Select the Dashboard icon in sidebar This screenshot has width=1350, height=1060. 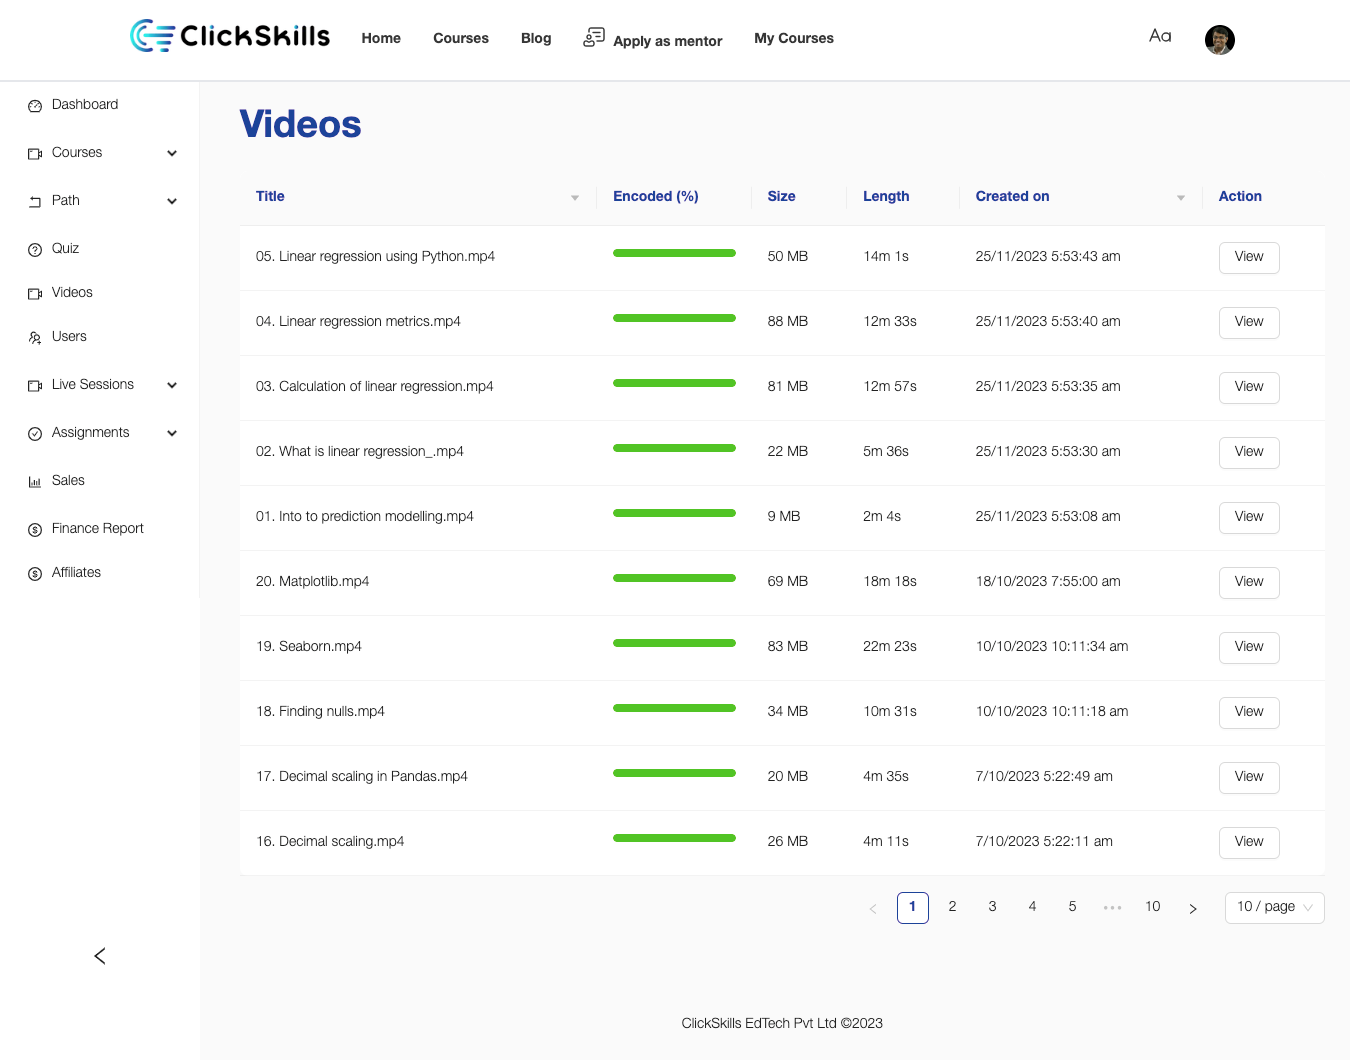[35, 104]
